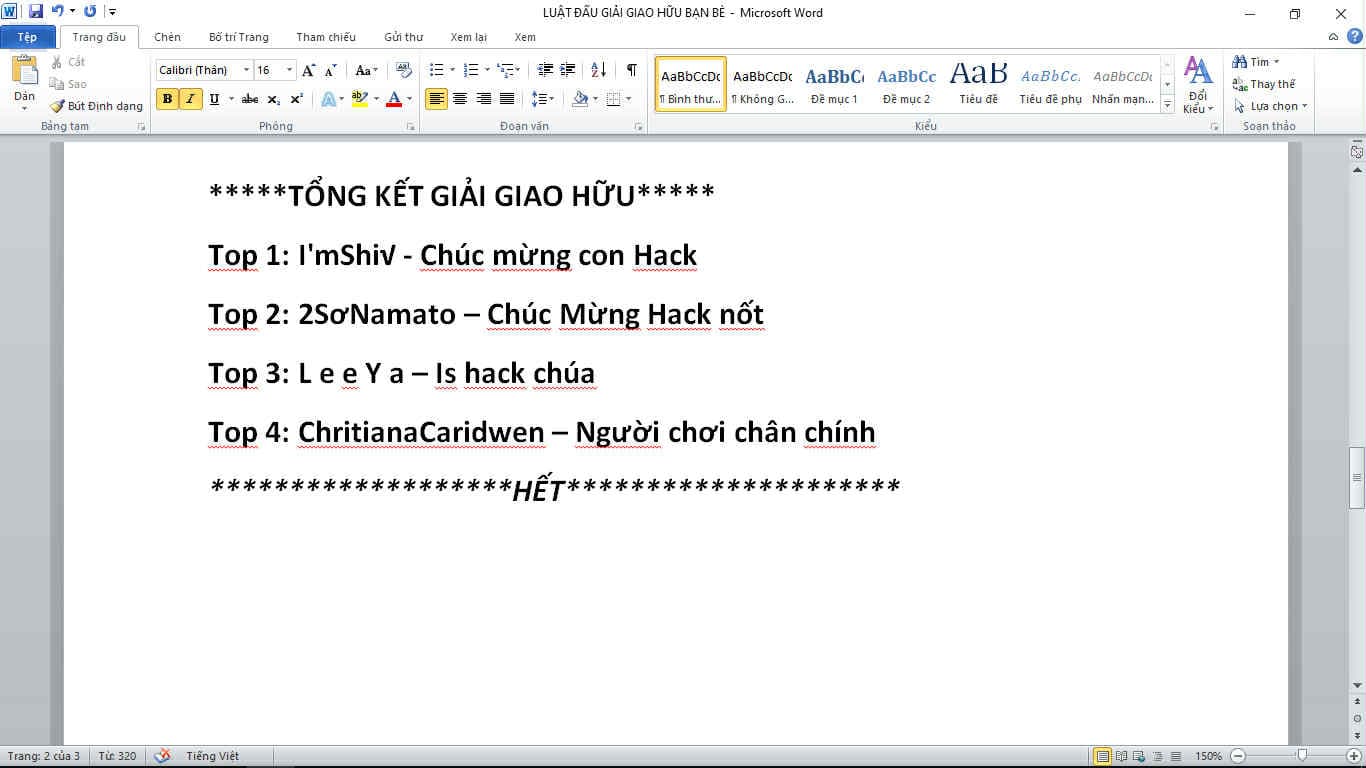
Task: Click the Format Painter (Bút Định dạng) button
Action: click(x=97, y=106)
